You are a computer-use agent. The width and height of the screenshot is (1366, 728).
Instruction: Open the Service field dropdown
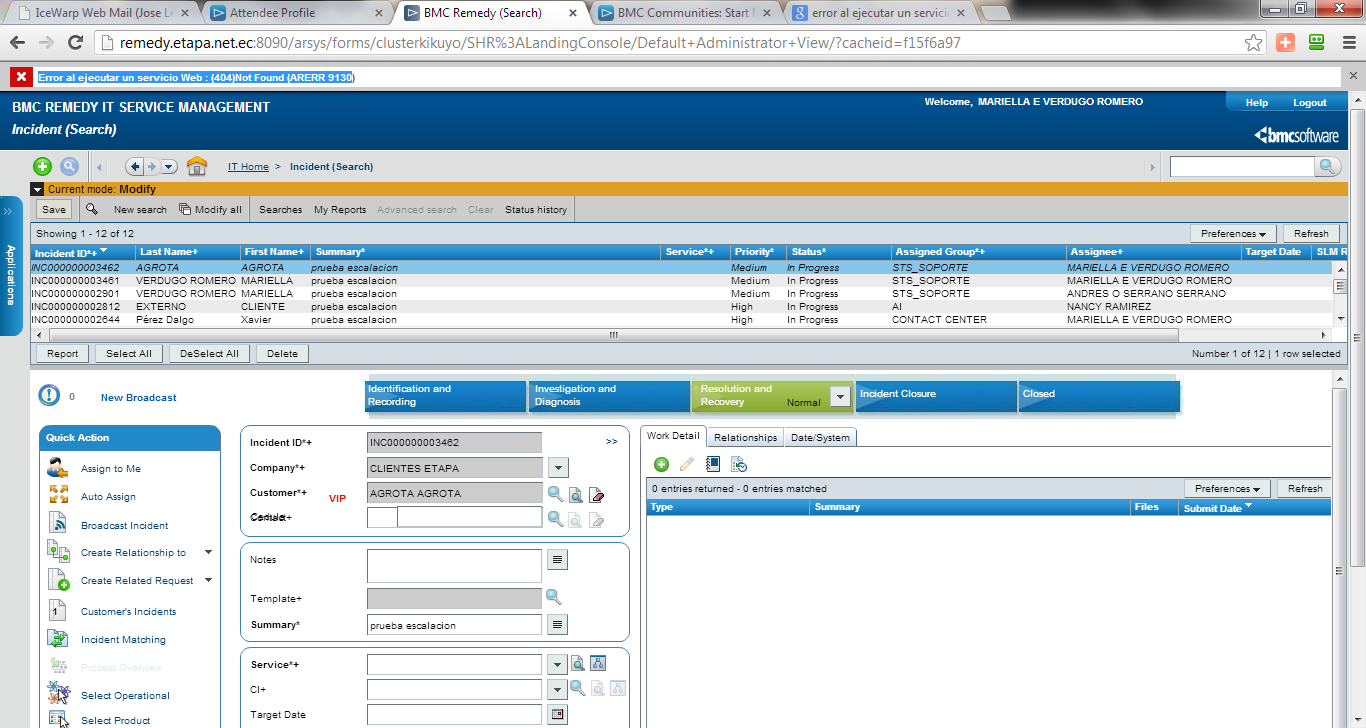pos(558,664)
